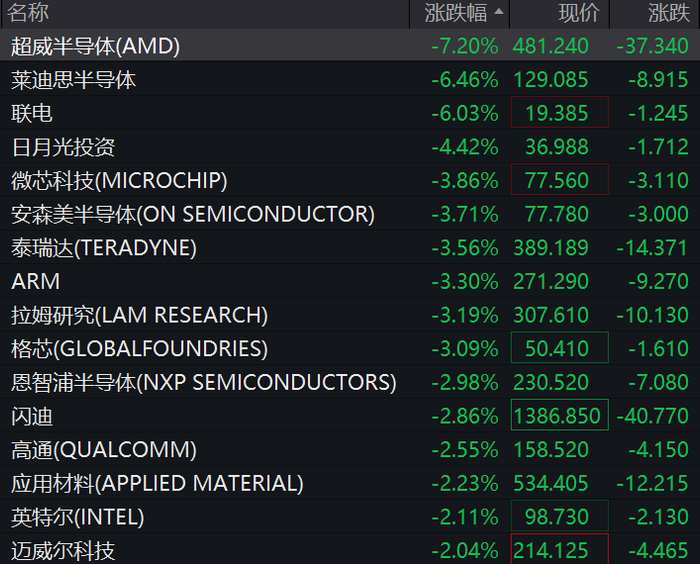Click the boxed 77.560 price cell
This screenshot has width=700, height=564.
560,180
